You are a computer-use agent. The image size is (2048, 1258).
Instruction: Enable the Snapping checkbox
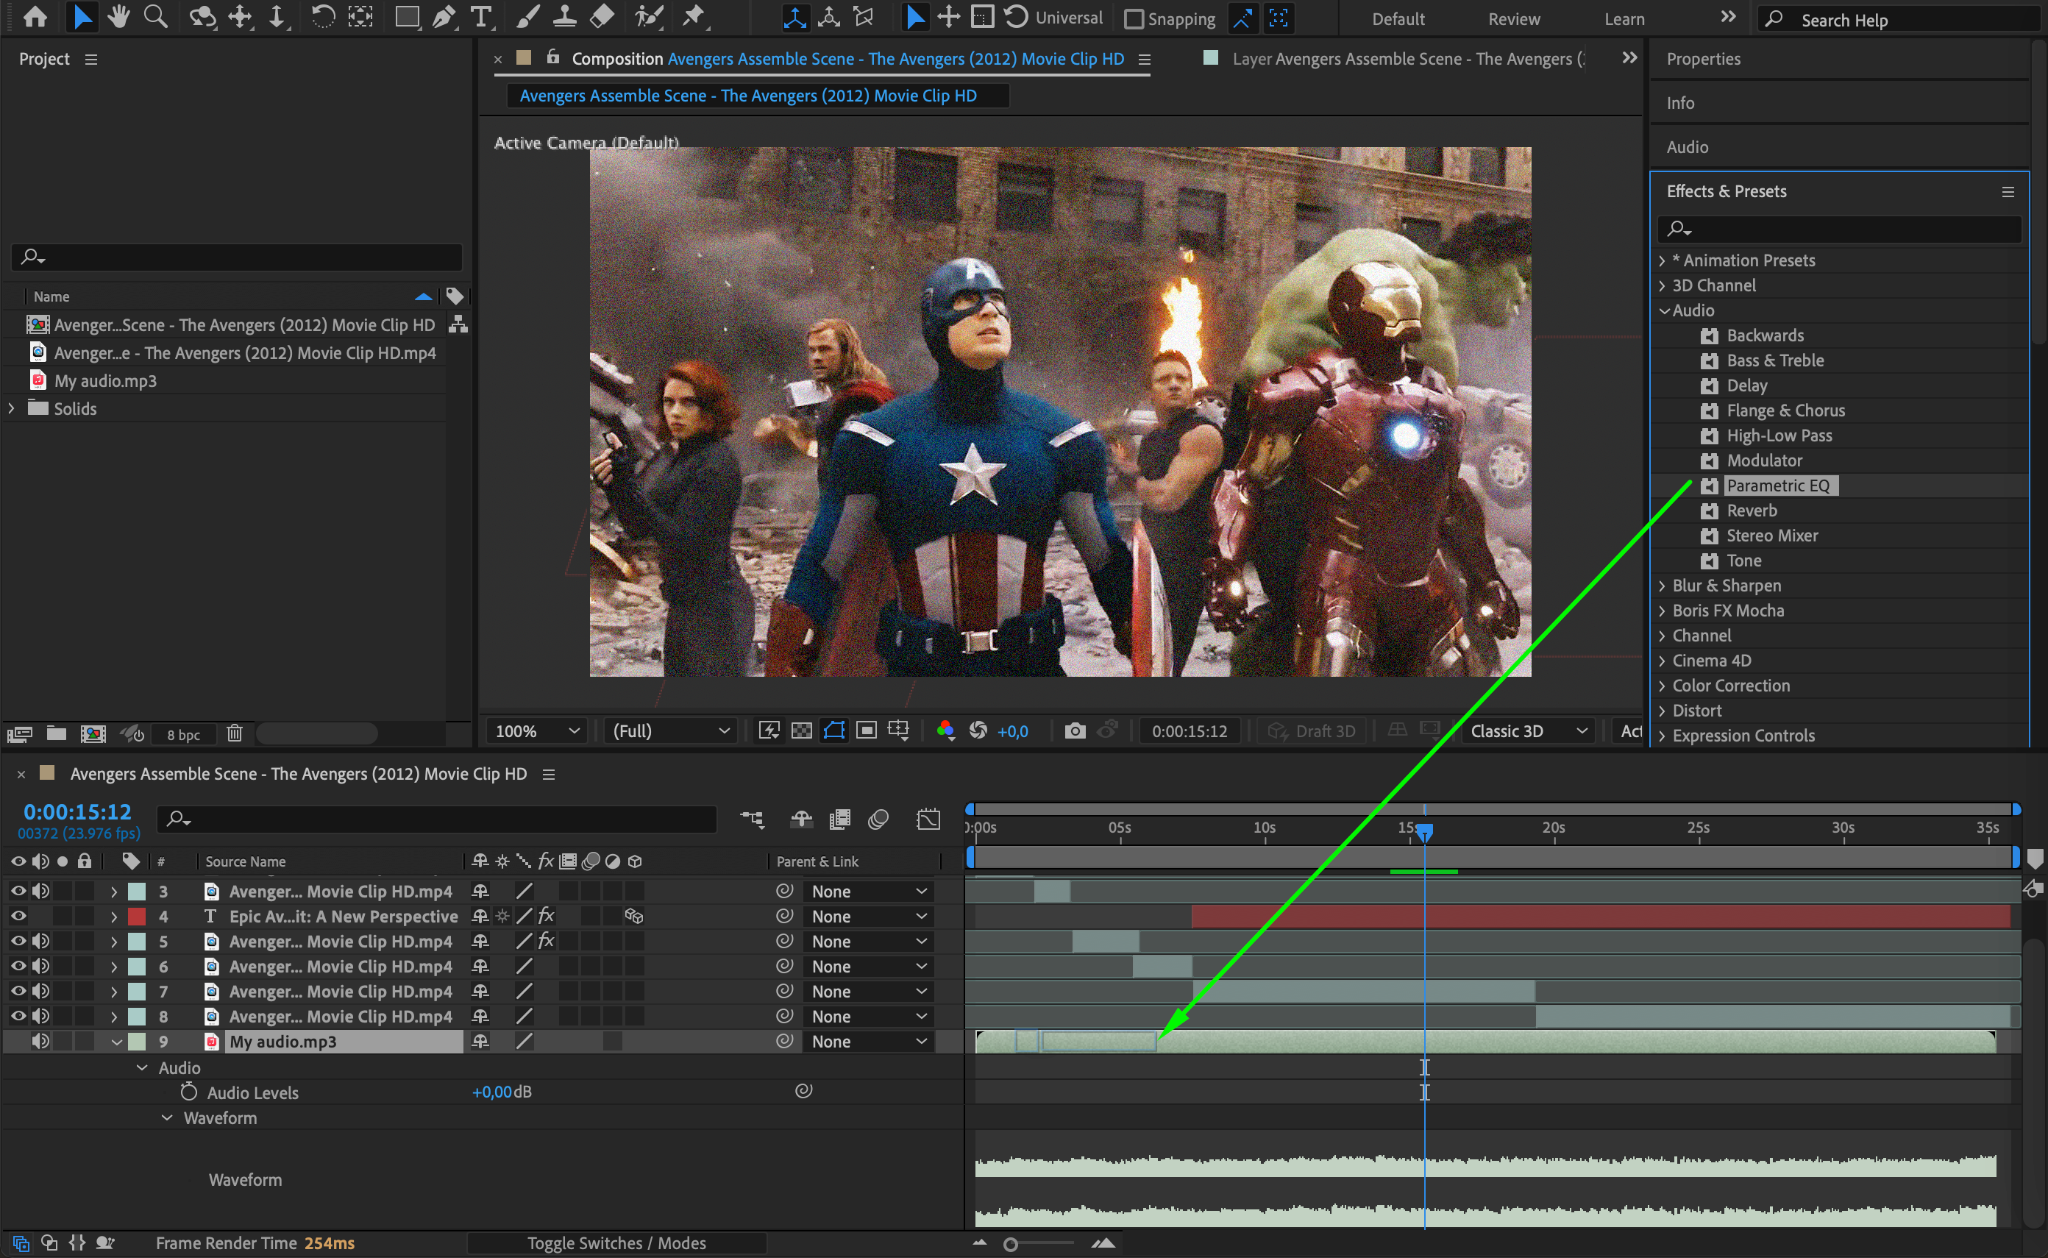pyautogui.click(x=1134, y=19)
